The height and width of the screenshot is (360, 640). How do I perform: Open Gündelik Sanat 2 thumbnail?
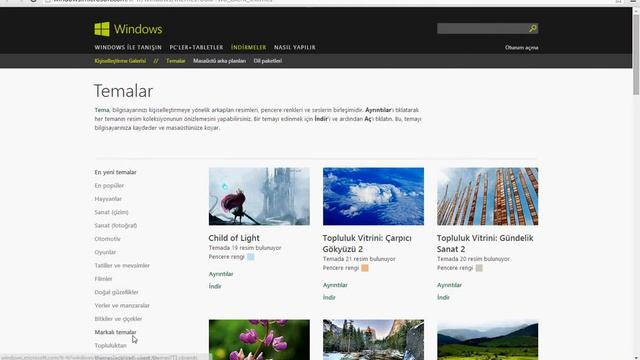coord(487,196)
